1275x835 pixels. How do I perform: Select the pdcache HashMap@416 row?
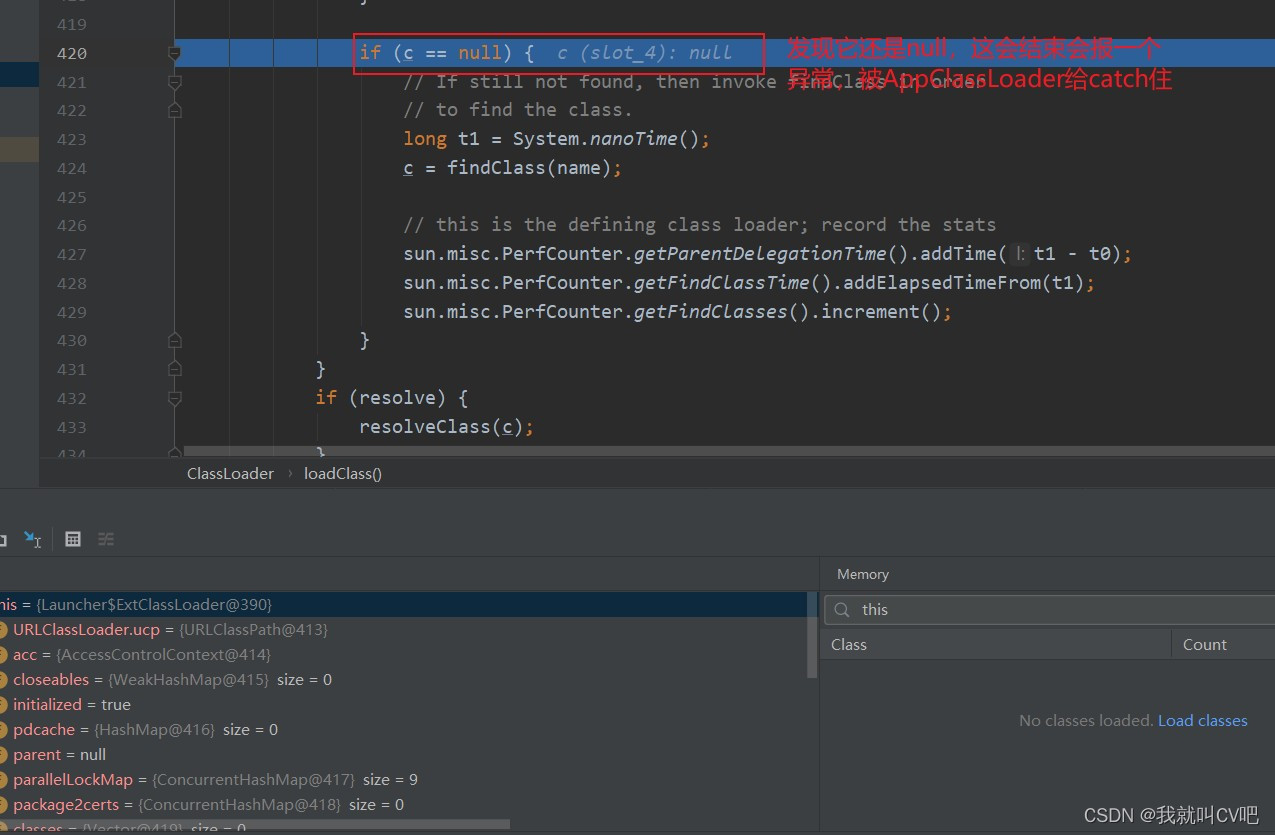coord(403,730)
